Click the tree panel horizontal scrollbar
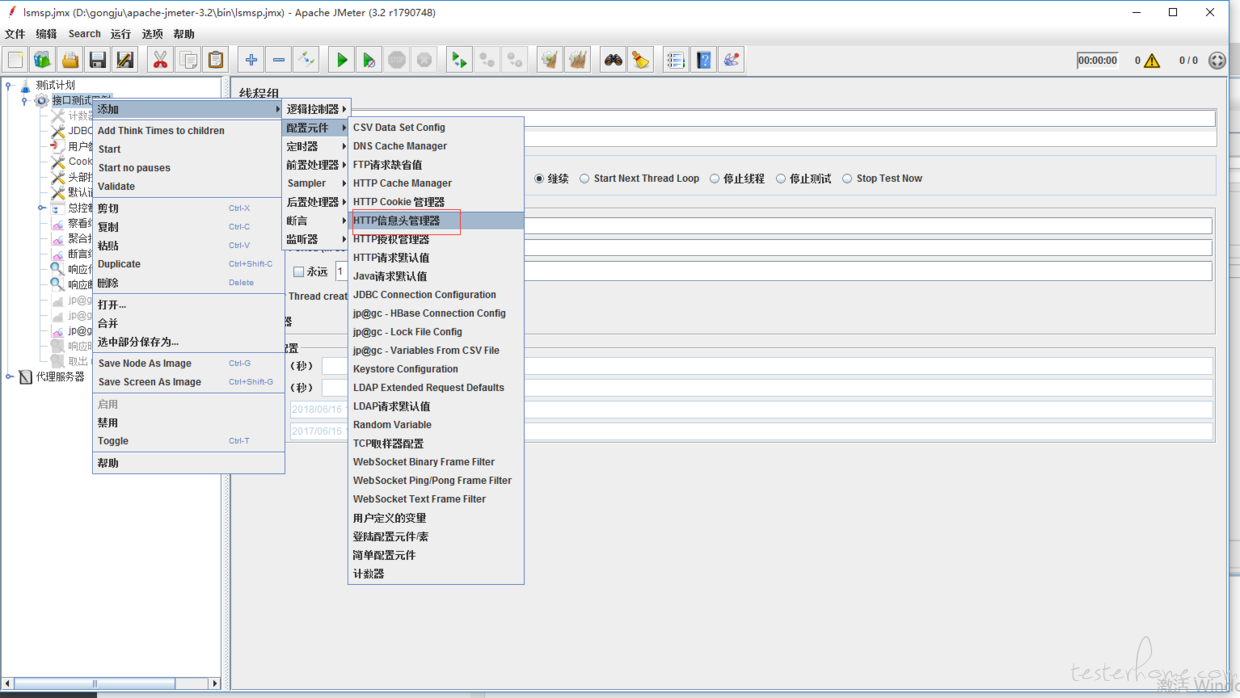Image resolution: width=1240 pixels, height=698 pixels. click(x=95, y=684)
